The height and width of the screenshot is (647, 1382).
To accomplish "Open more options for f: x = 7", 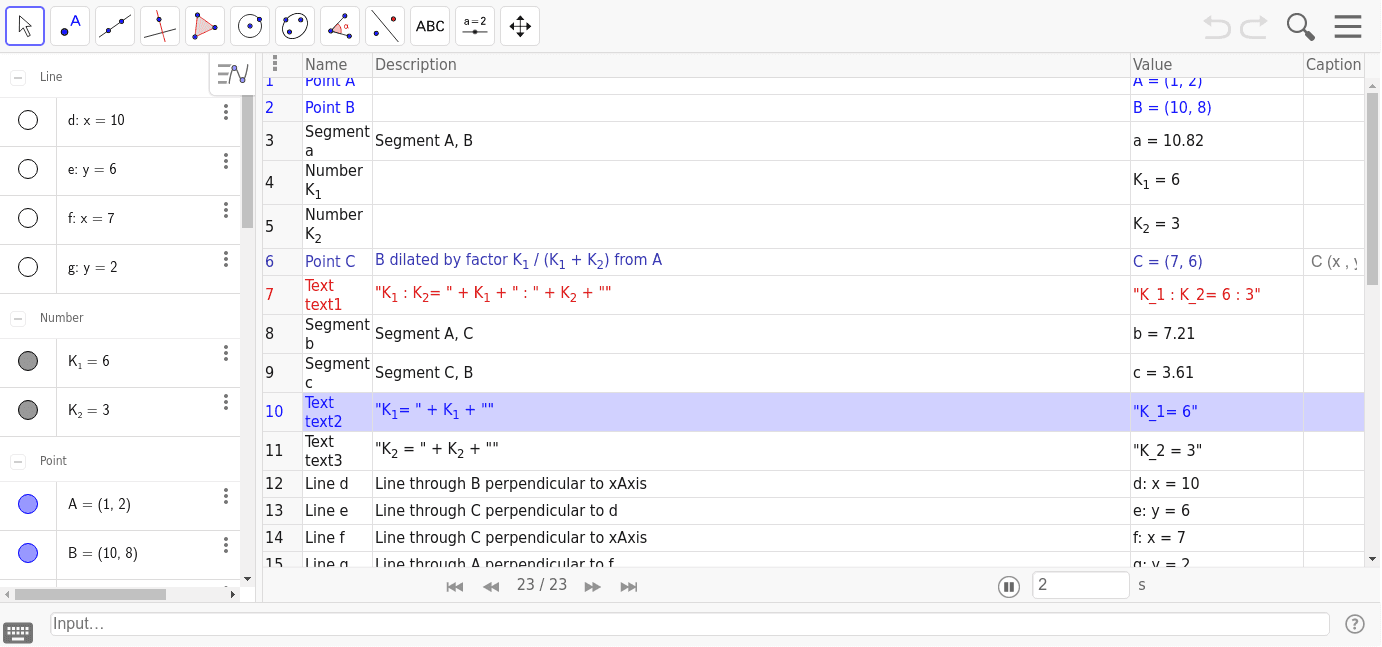I will [226, 210].
